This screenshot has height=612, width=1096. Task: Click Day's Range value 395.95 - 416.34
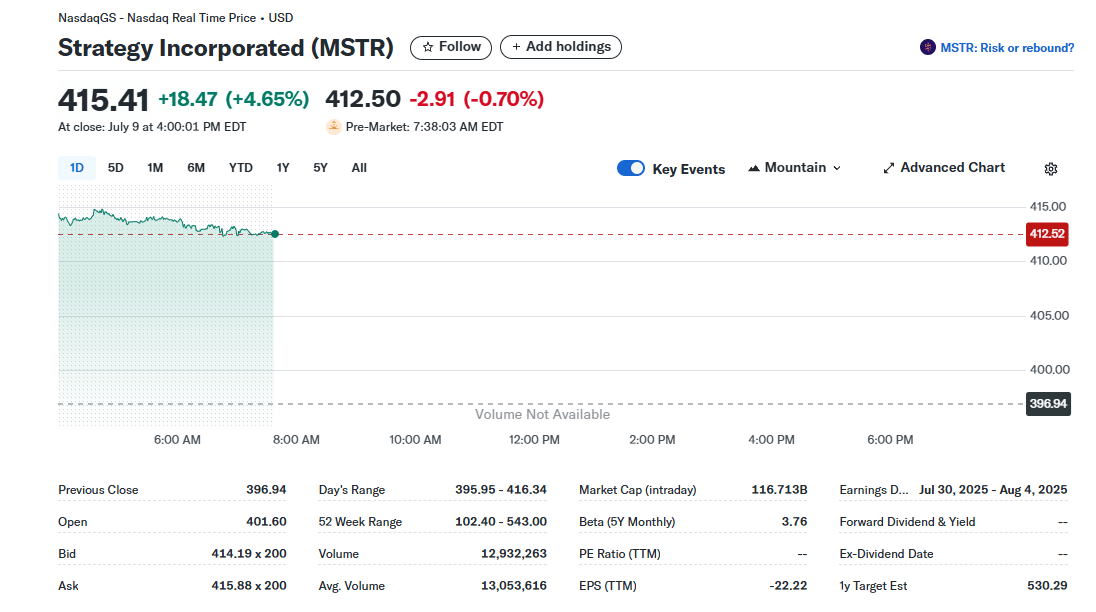(500, 490)
